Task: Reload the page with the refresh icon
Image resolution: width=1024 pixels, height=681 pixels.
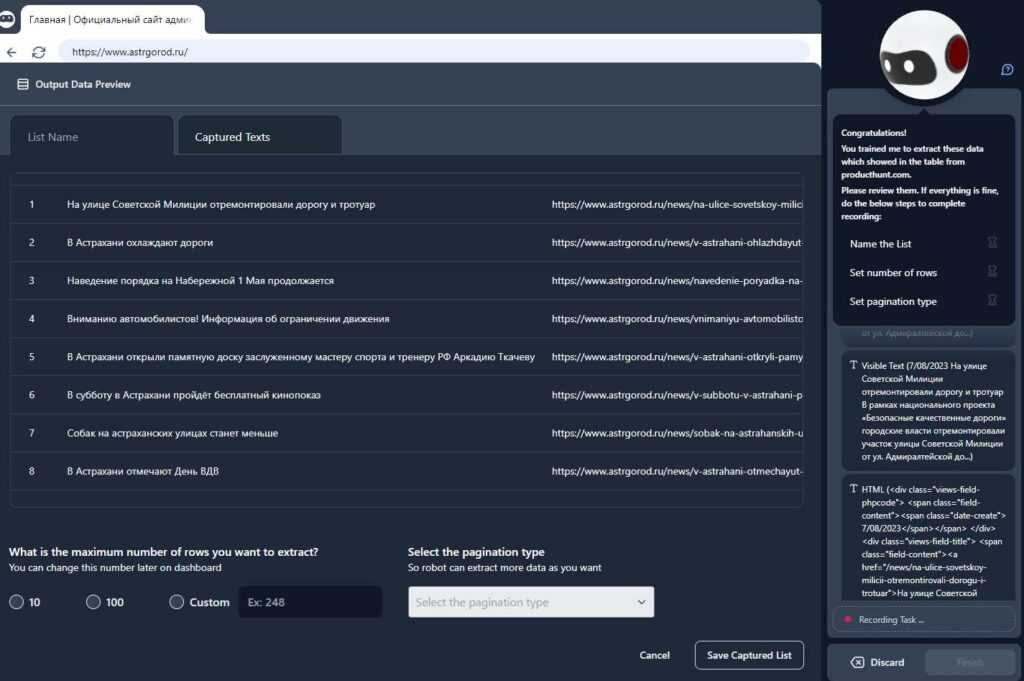Action: pos(39,52)
